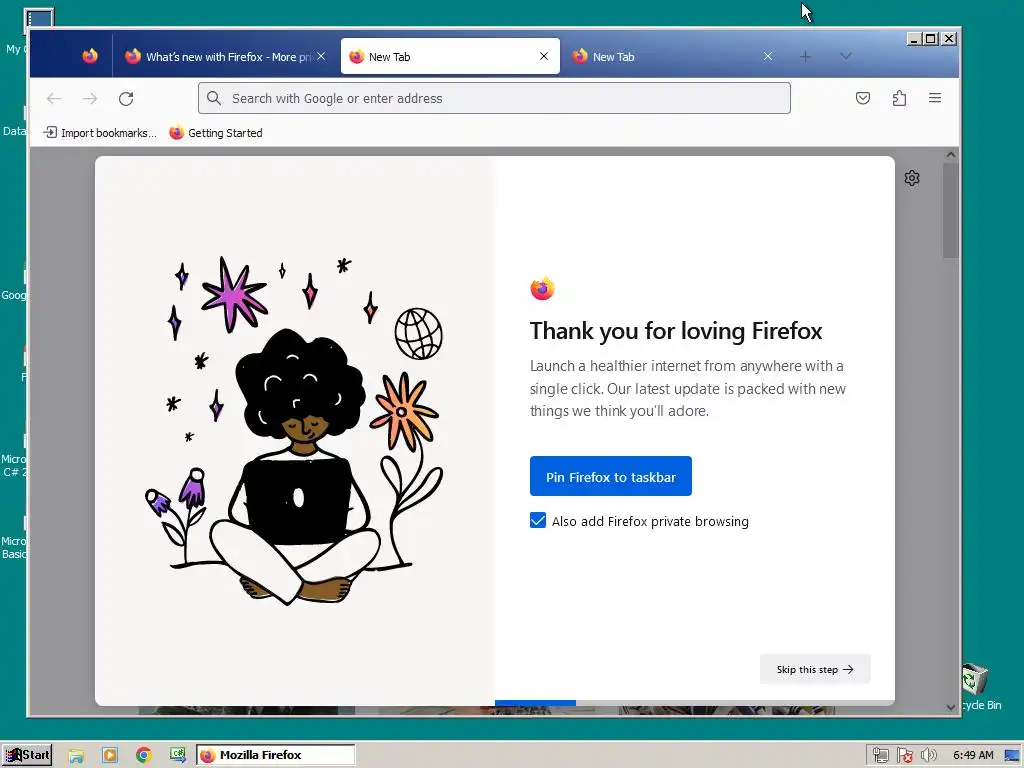Open the Firefox View pinned tab icon
1024x768 pixels.
coord(90,56)
